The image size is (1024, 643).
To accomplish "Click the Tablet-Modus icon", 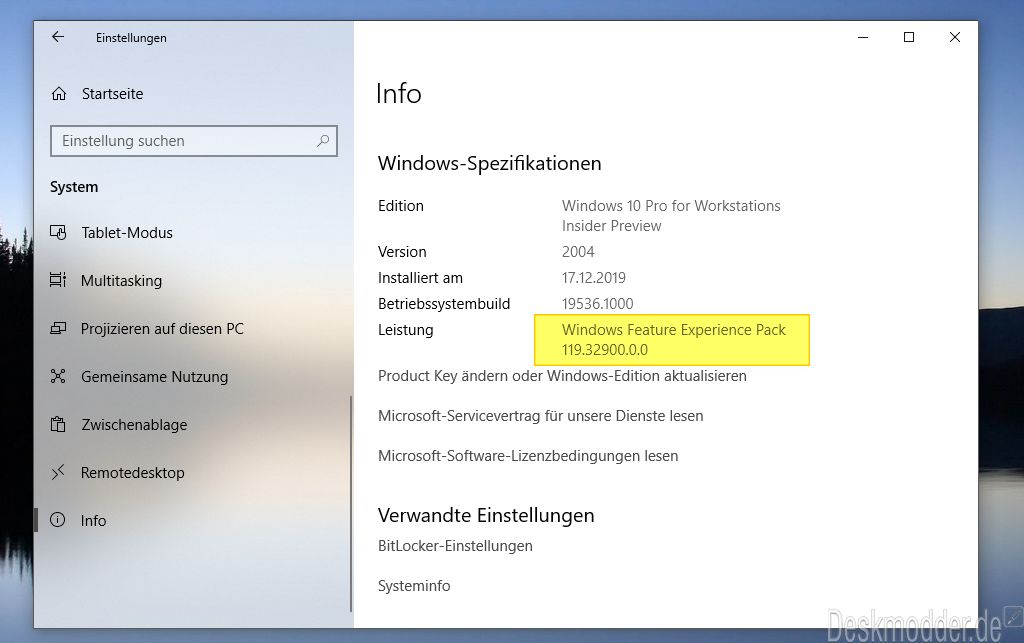I will tap(58, 232).
